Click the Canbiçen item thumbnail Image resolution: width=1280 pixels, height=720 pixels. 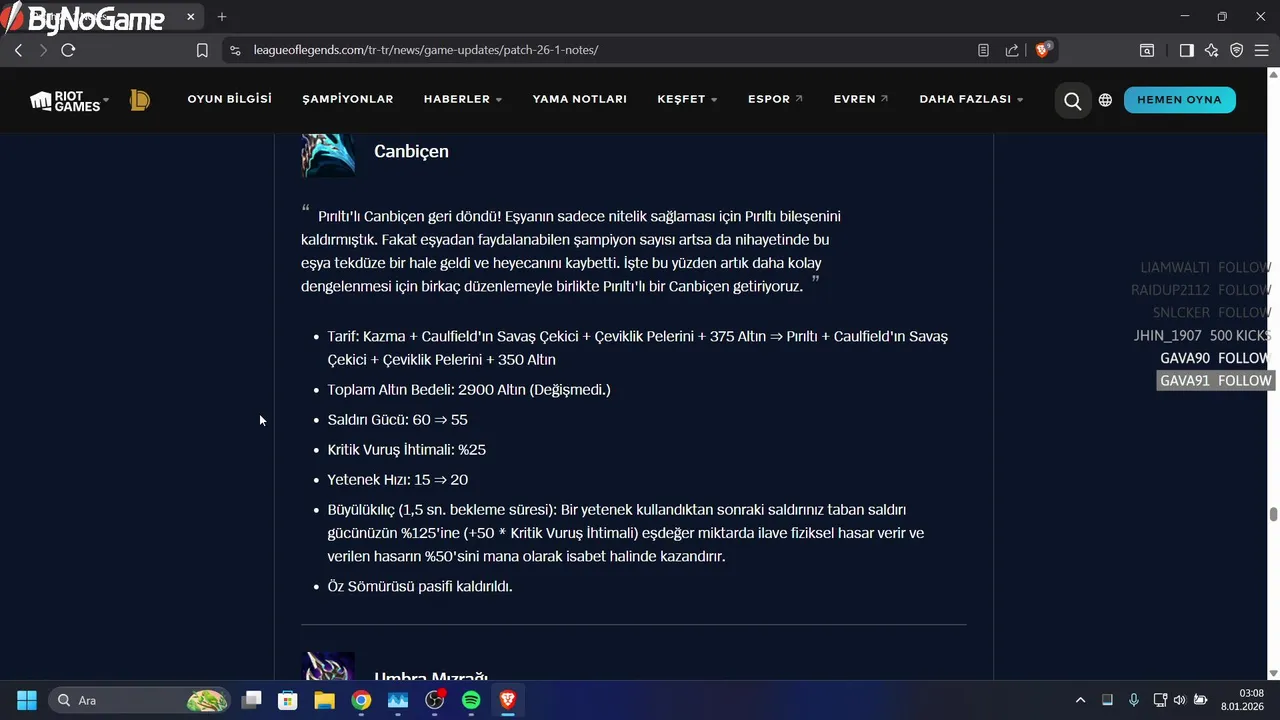tap(328, 155)
